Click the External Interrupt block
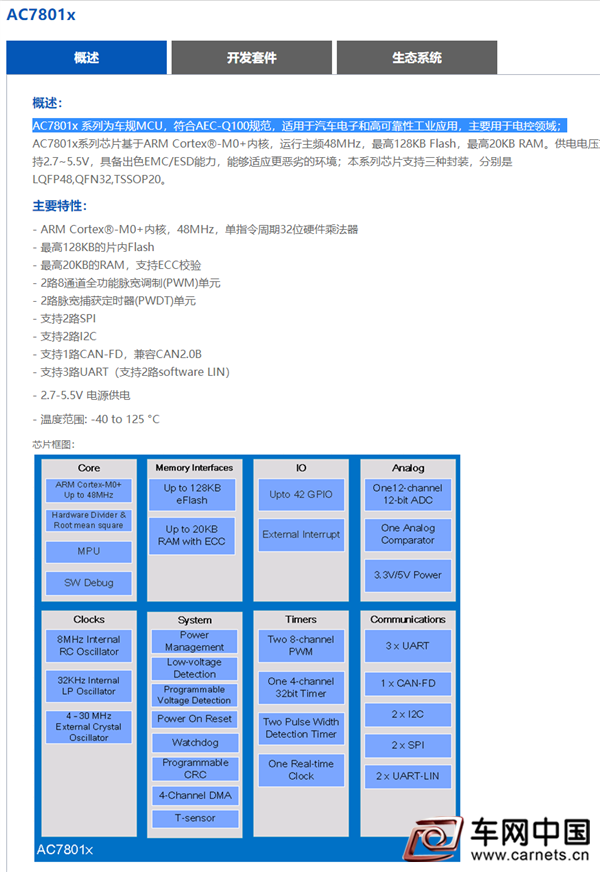 [x=301, y=534]
